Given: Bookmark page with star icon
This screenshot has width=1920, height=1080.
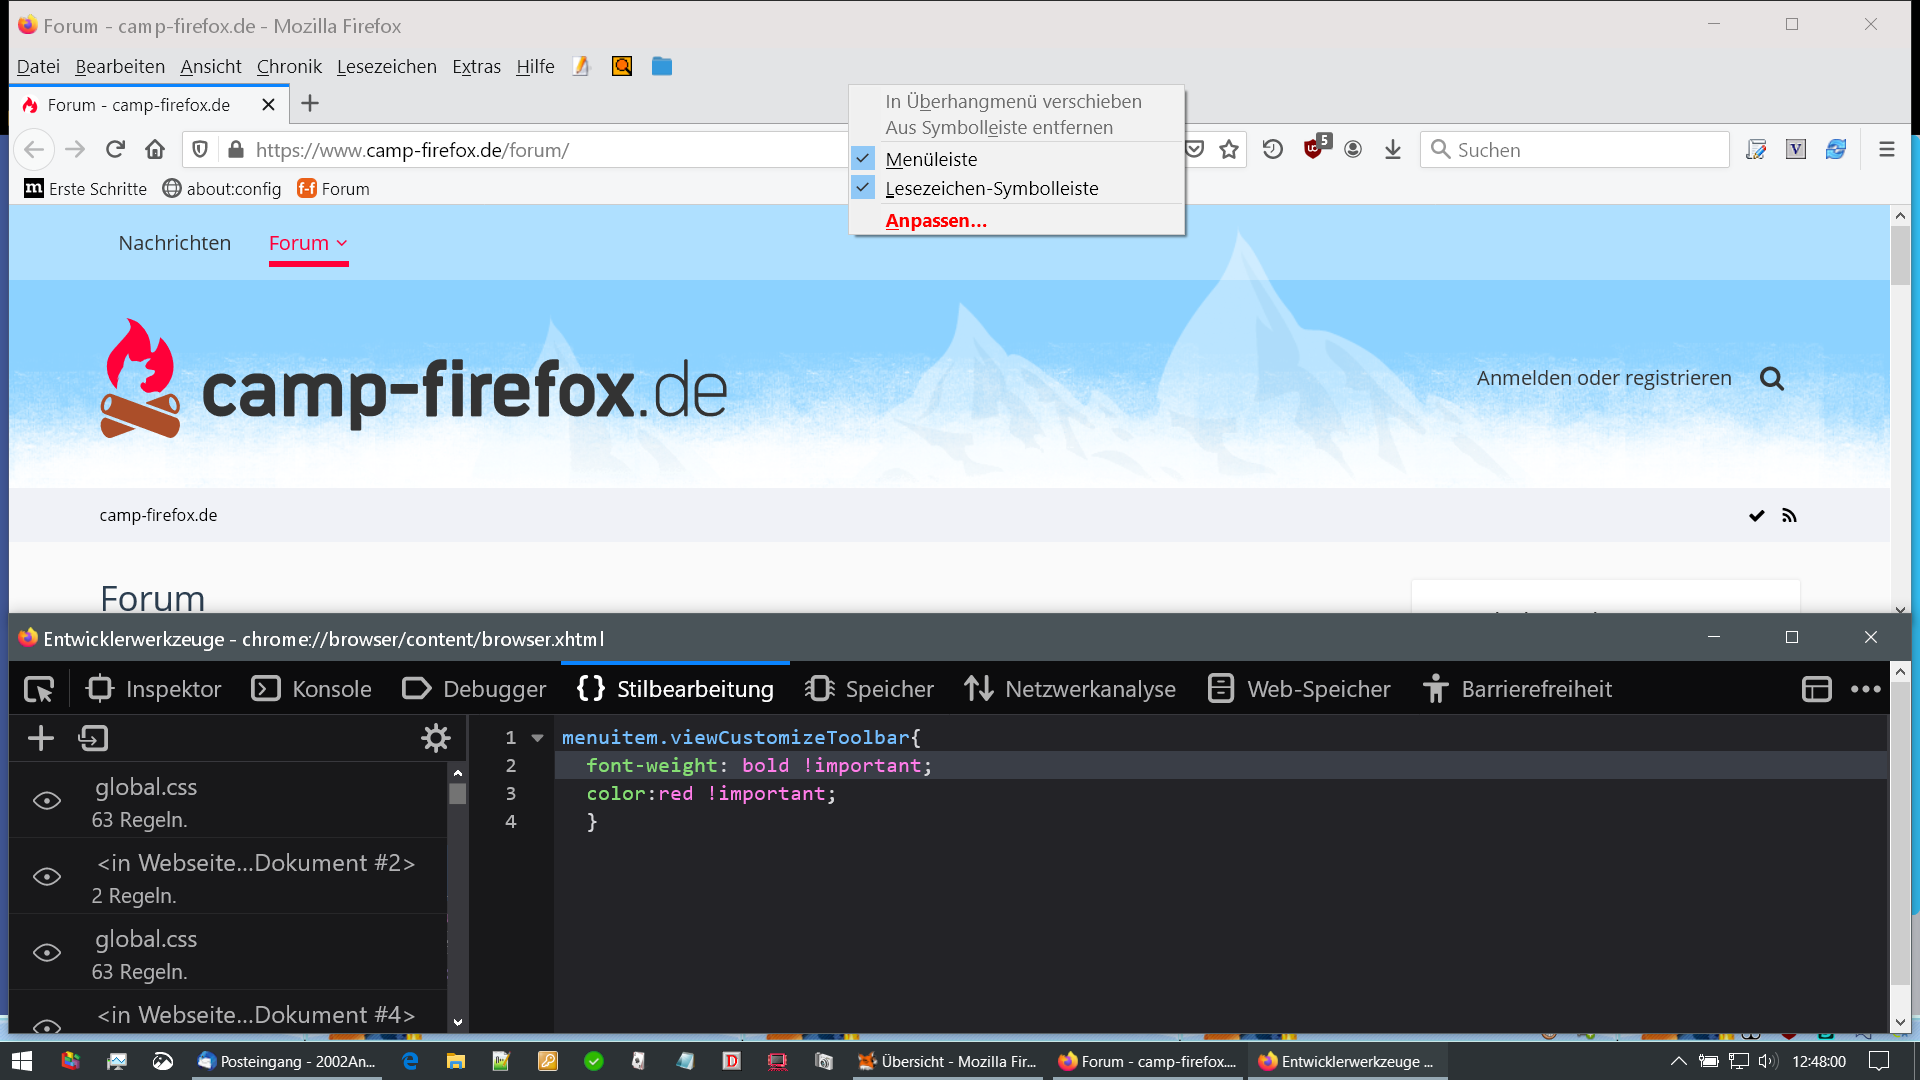Looking at the screenshot, I should click(1229, 150).
